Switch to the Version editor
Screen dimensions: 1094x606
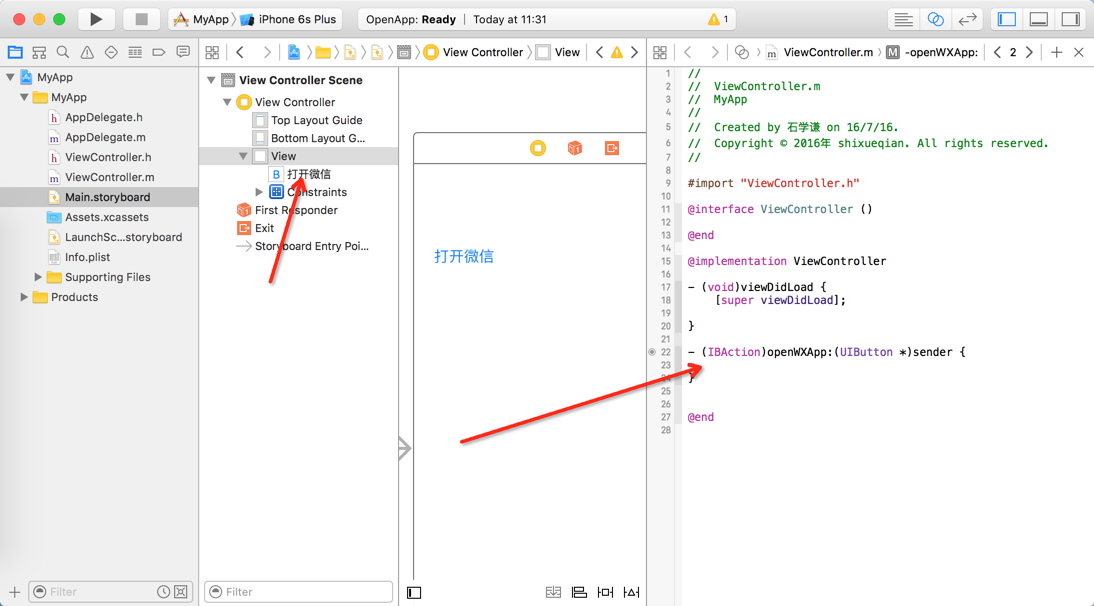coord(968,20)
